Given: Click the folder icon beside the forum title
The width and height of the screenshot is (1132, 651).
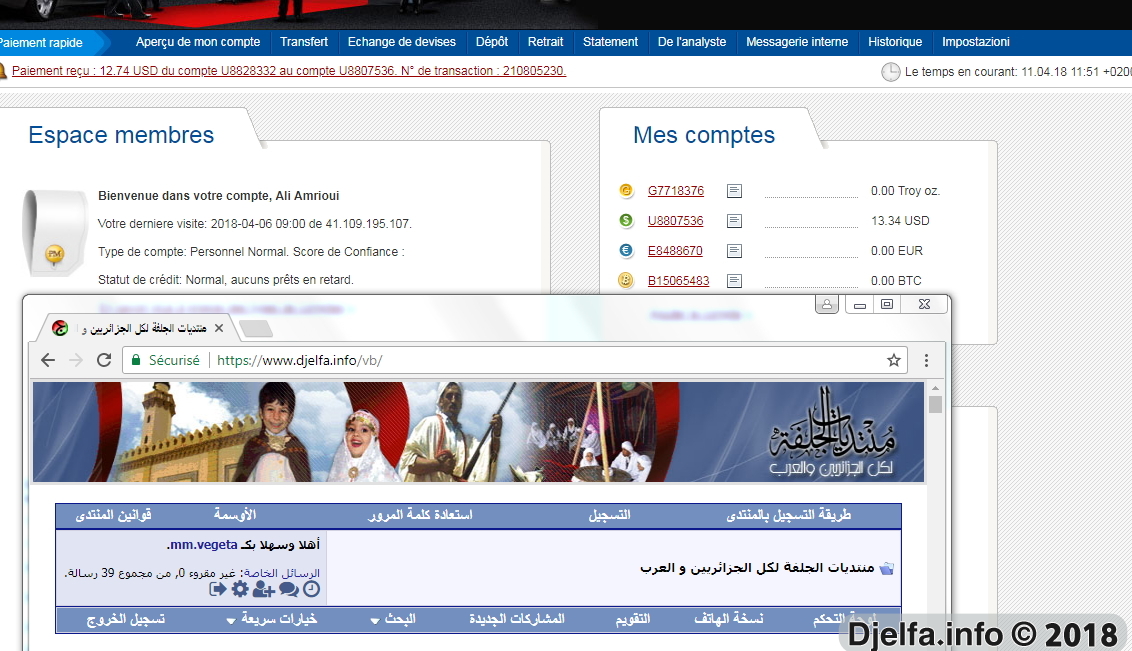Looking at the screenshot, I should click(x=887, y=568).
